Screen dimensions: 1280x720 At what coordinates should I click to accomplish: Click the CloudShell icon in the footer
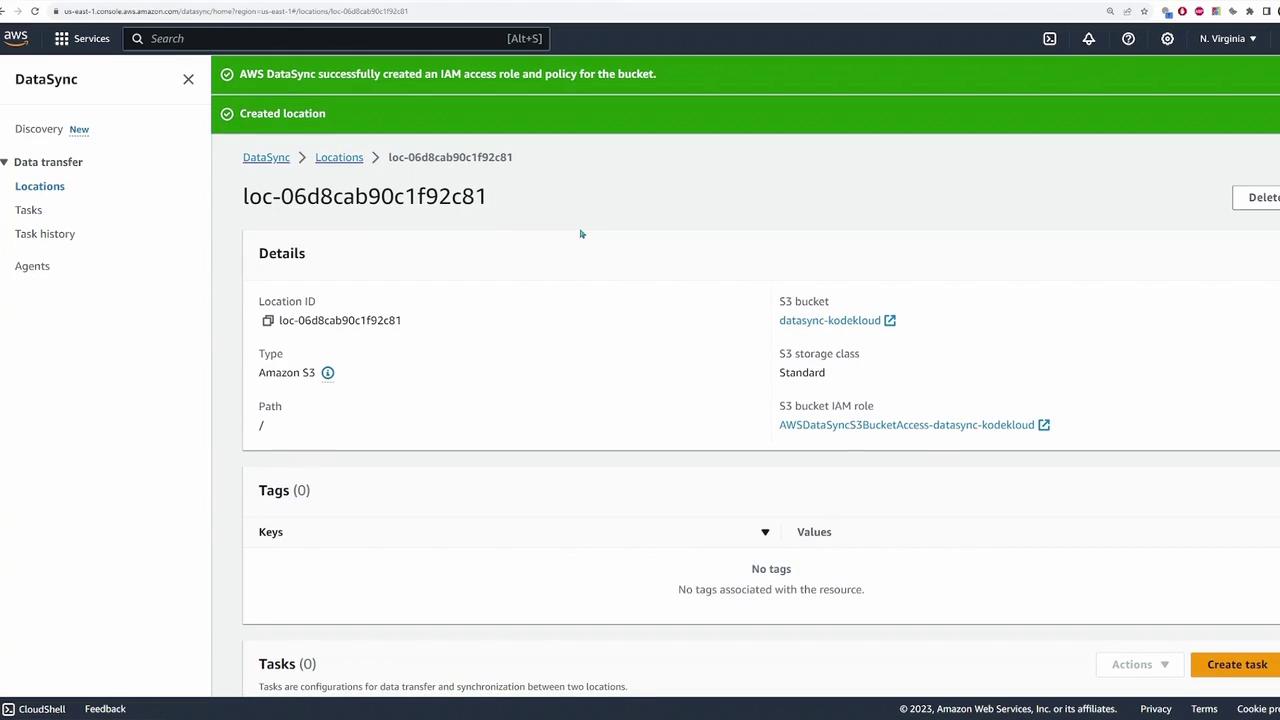8,709
